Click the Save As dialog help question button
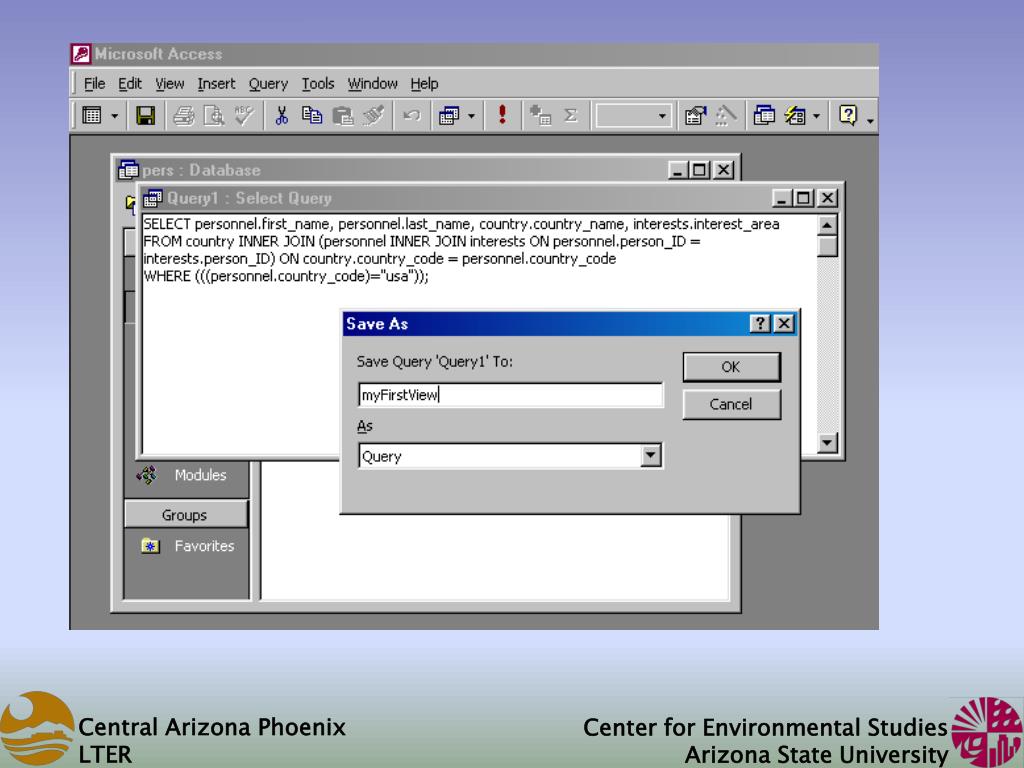Image resolution: width=1024 pixels, height=768 pixels. pyautogui.click(x=760, y=323)
